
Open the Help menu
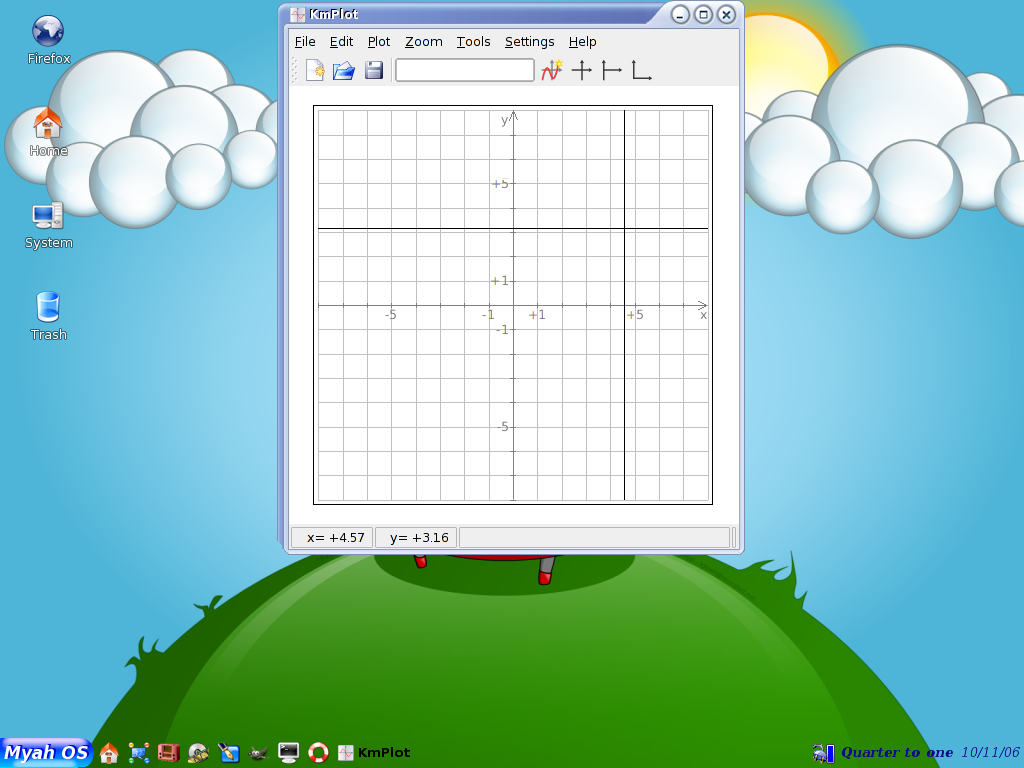tap(583, 42)
